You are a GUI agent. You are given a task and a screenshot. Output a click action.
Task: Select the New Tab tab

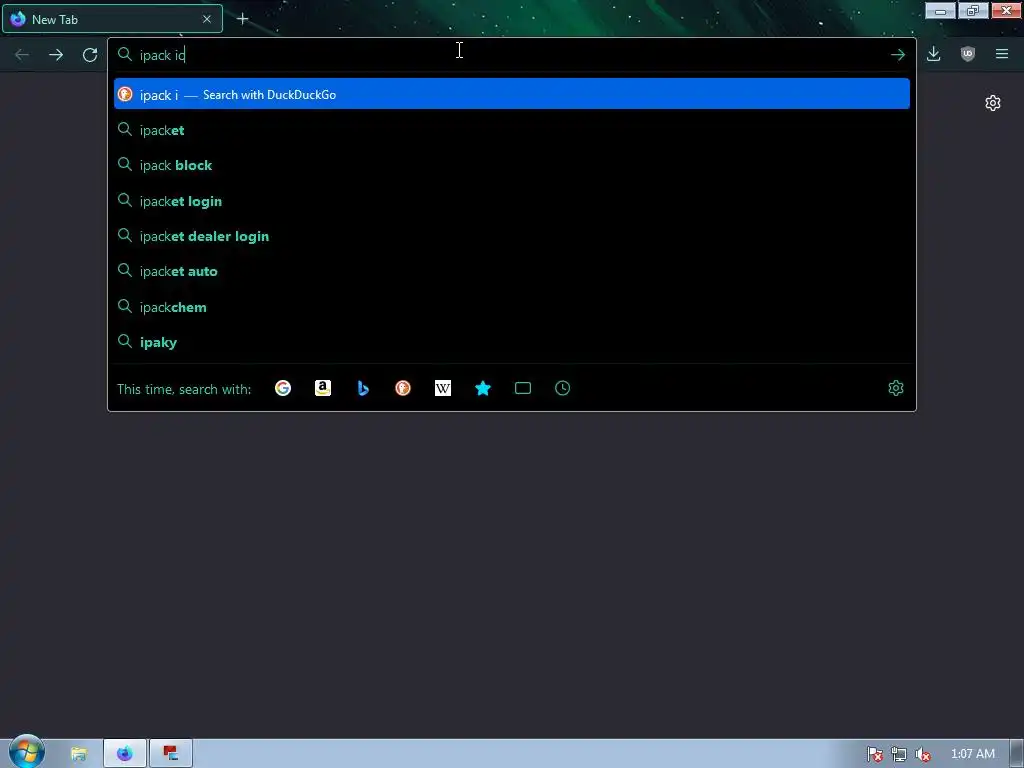point(112,19)
